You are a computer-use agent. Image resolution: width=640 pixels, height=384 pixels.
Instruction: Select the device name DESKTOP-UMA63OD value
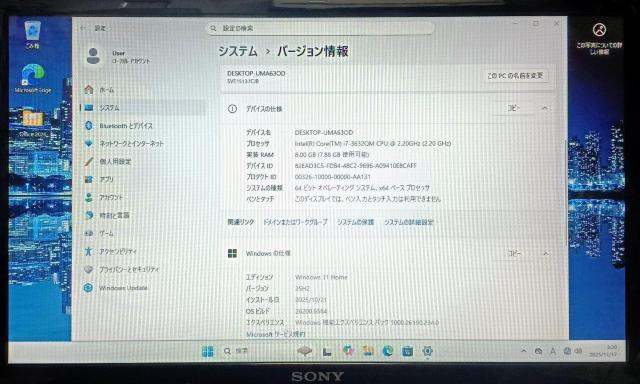click(324, 133)
